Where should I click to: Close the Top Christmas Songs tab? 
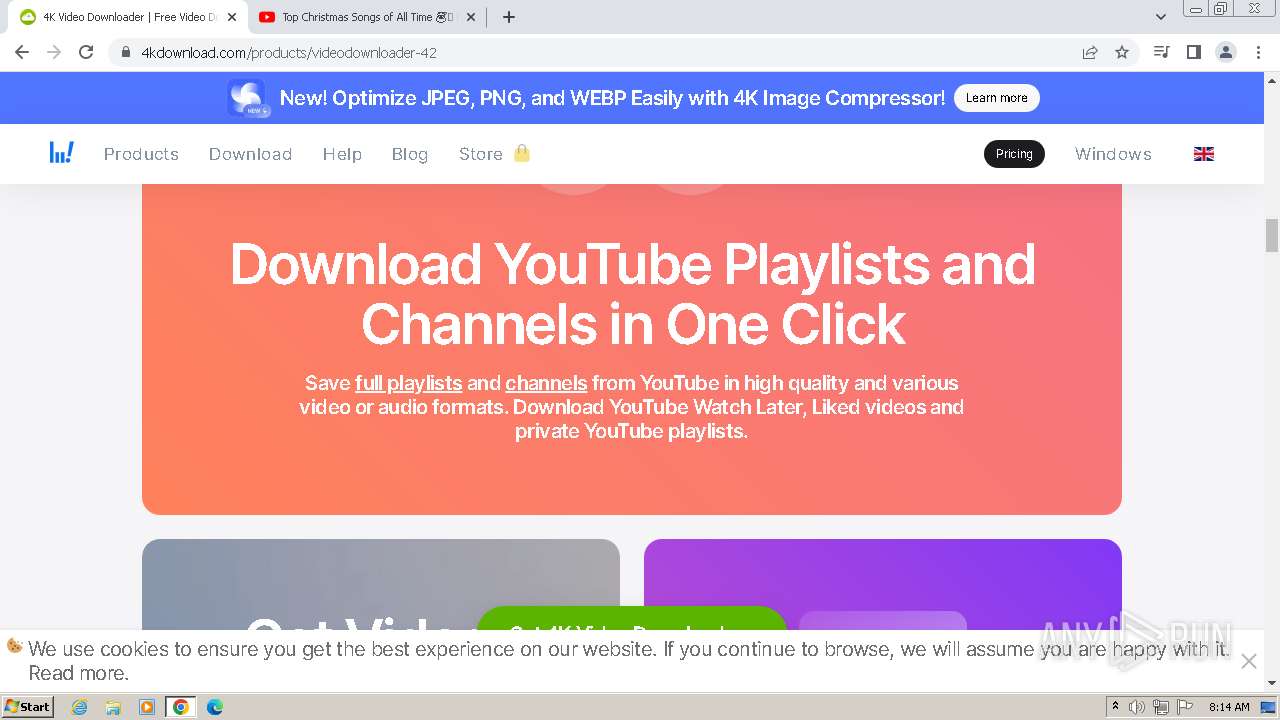click(x=471, y=17)
